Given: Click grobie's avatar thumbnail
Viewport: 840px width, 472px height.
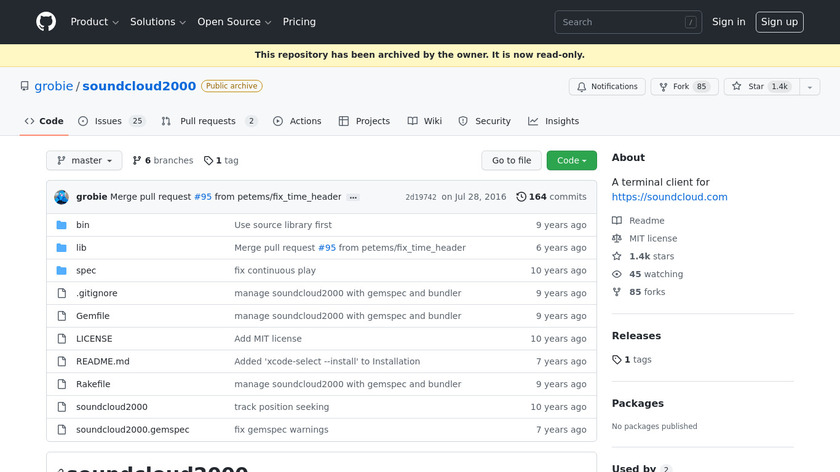Looking at the screenshot, I should point(61,197).
